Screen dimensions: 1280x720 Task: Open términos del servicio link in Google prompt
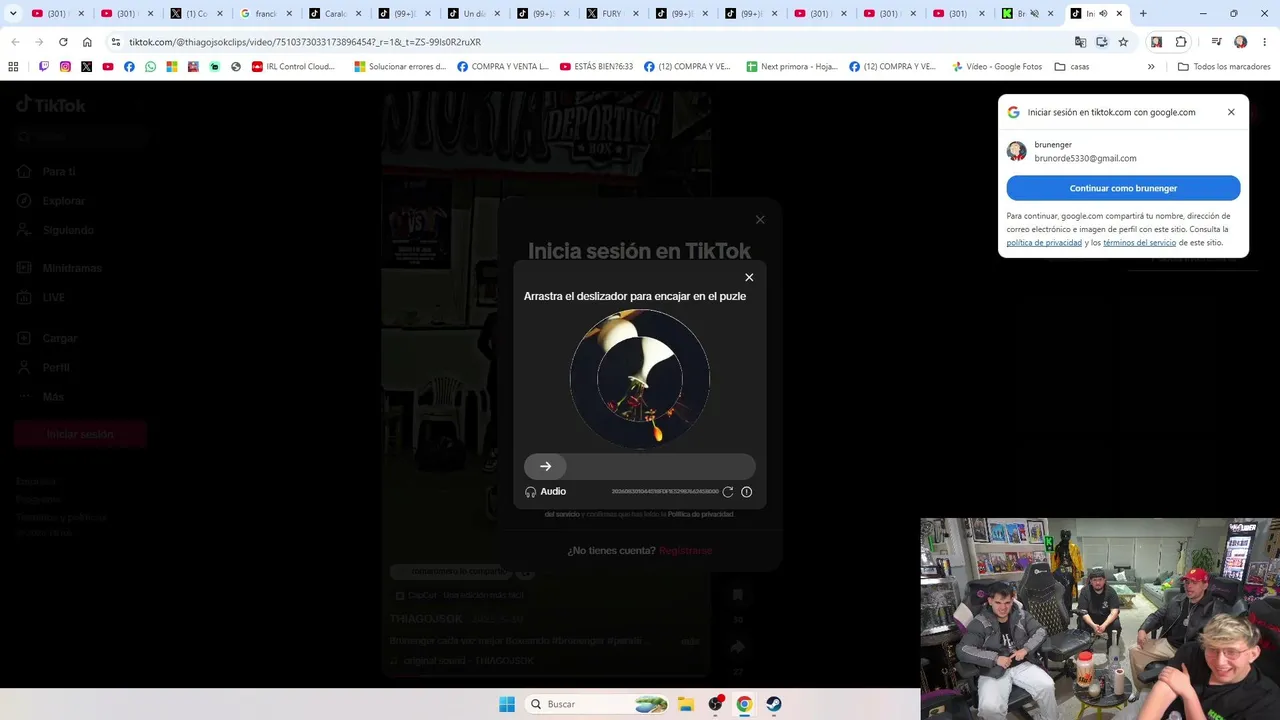[1139, 243]
